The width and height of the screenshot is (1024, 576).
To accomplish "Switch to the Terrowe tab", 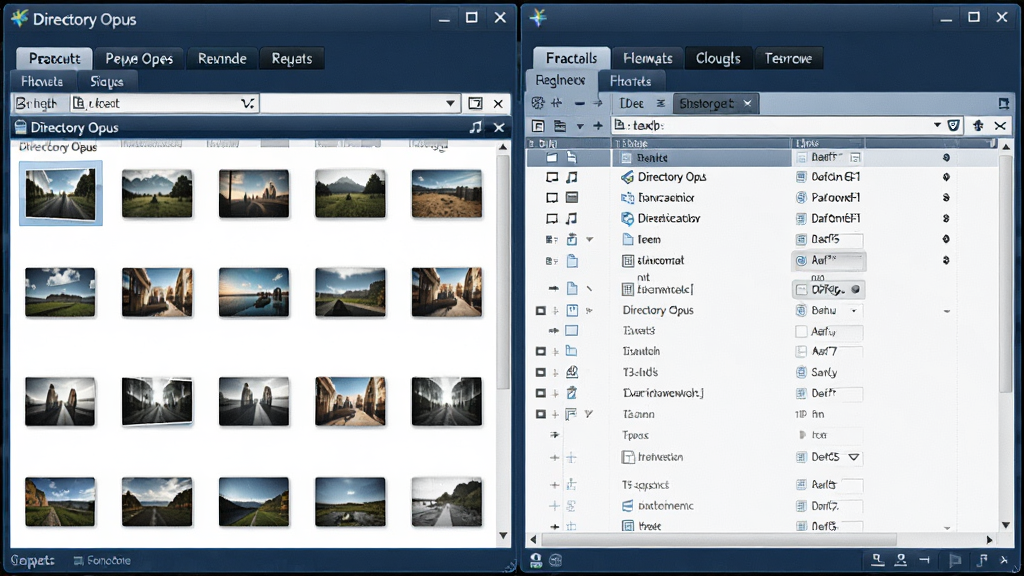I will pos(788,59).
